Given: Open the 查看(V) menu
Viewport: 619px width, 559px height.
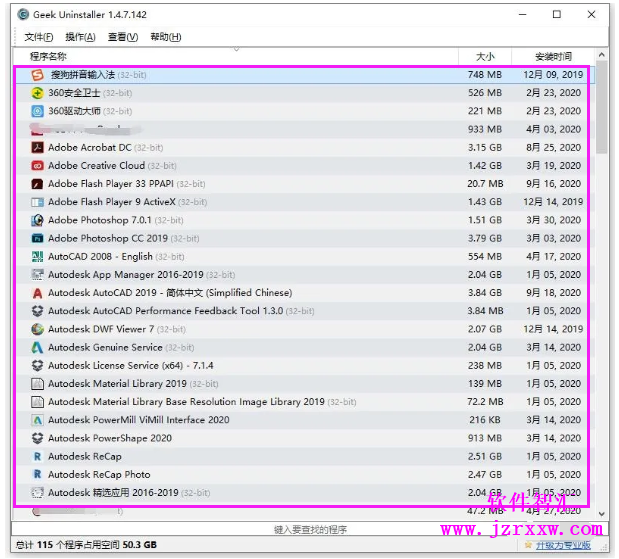Looking at the screenshot, I should click(x=123, y=37).
